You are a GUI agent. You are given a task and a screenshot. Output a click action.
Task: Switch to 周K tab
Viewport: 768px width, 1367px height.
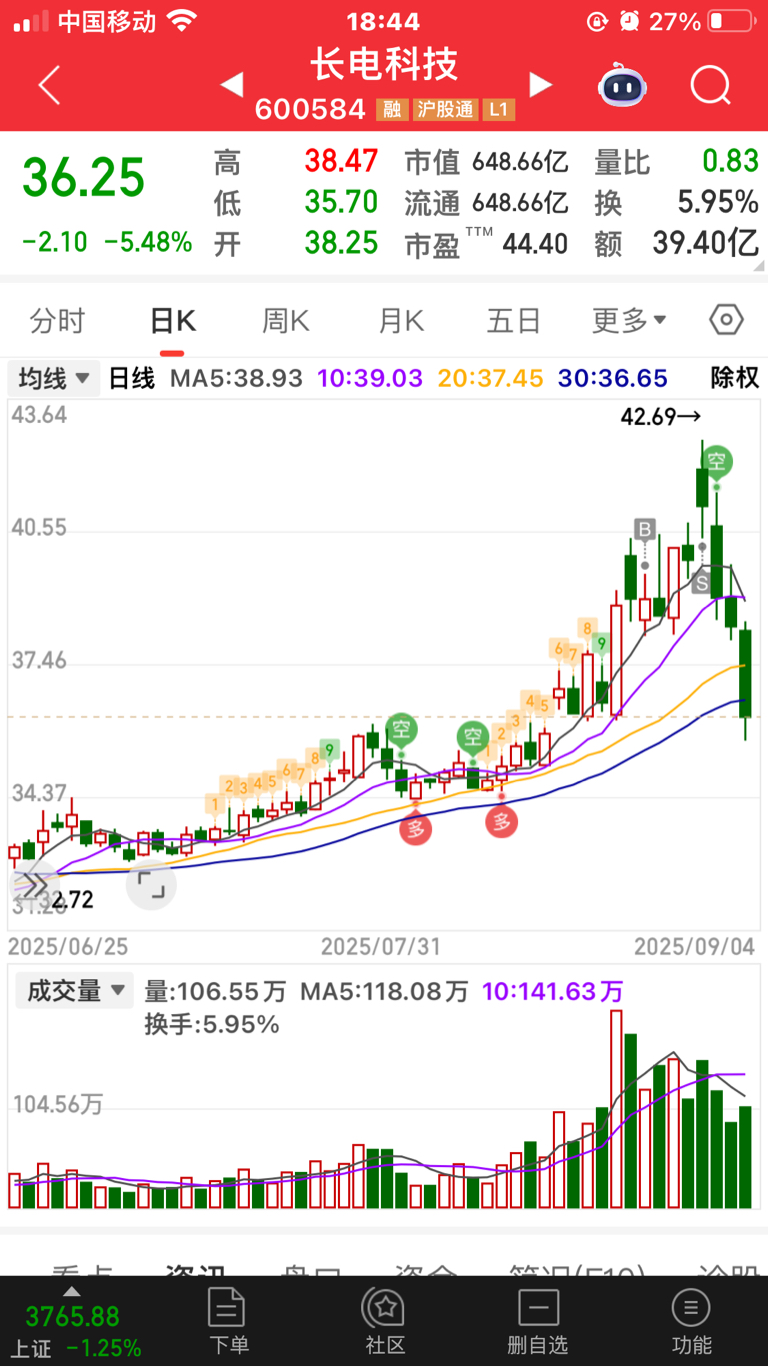(286, 321)
